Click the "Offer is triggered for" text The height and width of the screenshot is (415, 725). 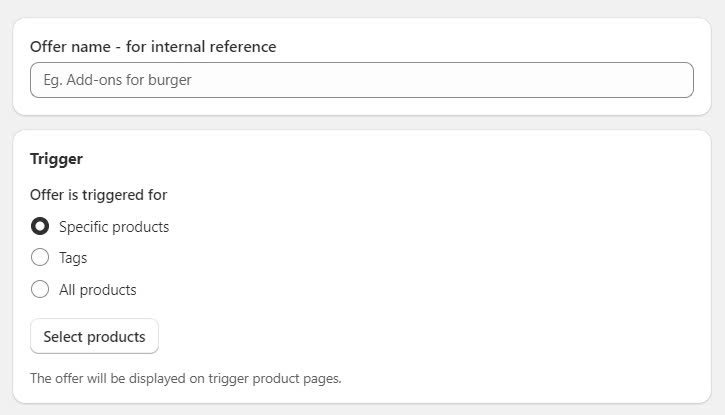tap(98, 195)
